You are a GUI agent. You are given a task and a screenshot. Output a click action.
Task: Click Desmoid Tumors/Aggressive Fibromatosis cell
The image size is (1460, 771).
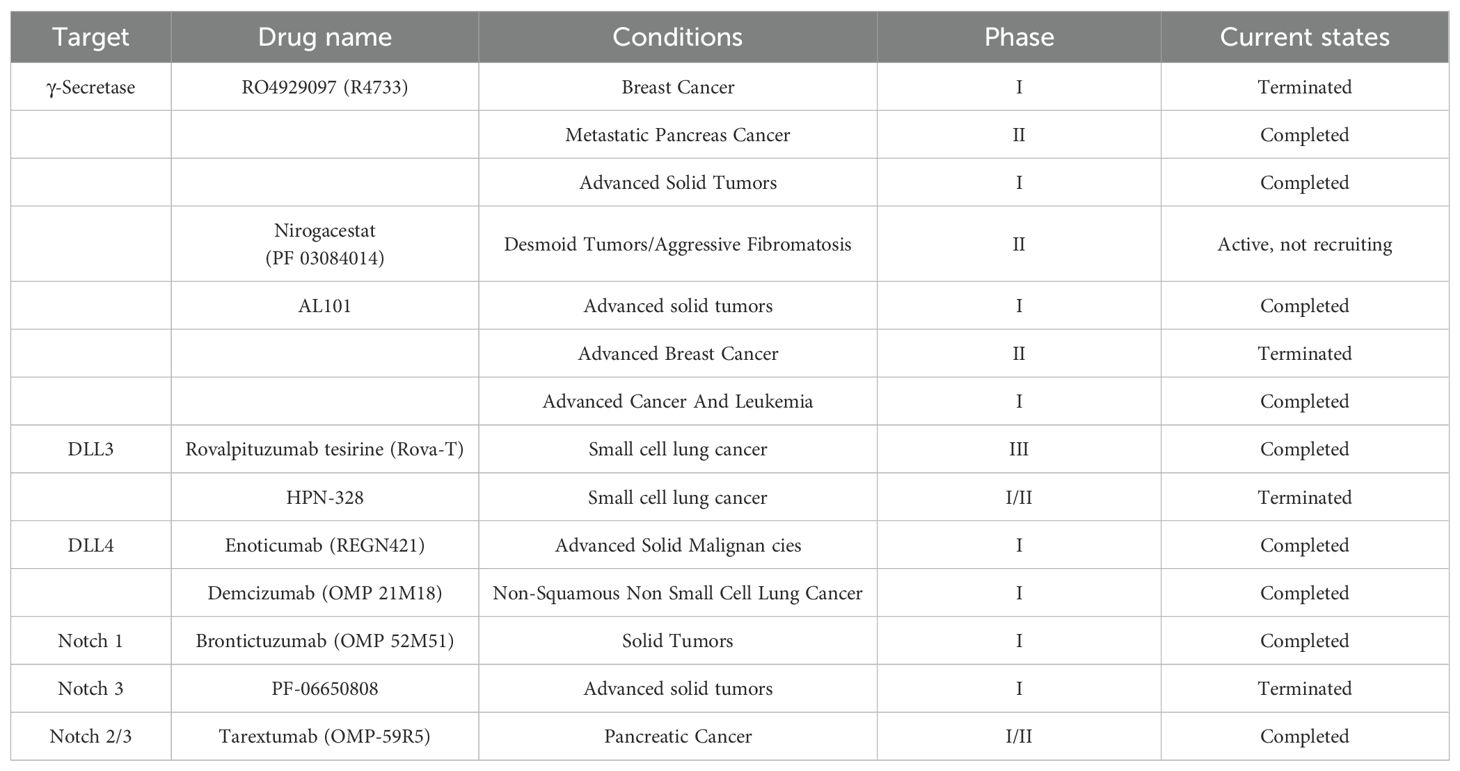(677, 244)
